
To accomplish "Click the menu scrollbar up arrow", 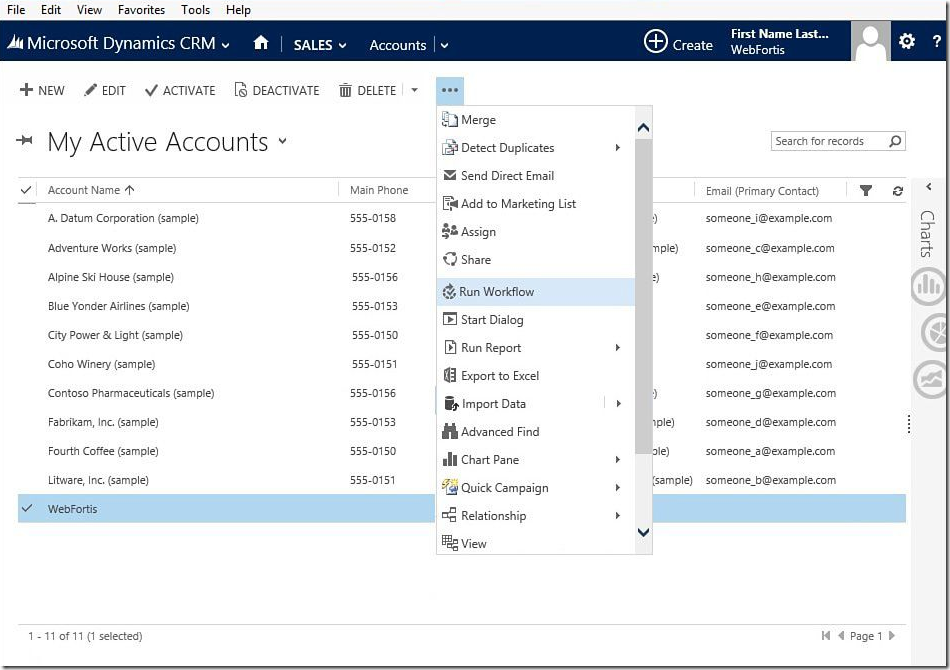I will point(643,128).
